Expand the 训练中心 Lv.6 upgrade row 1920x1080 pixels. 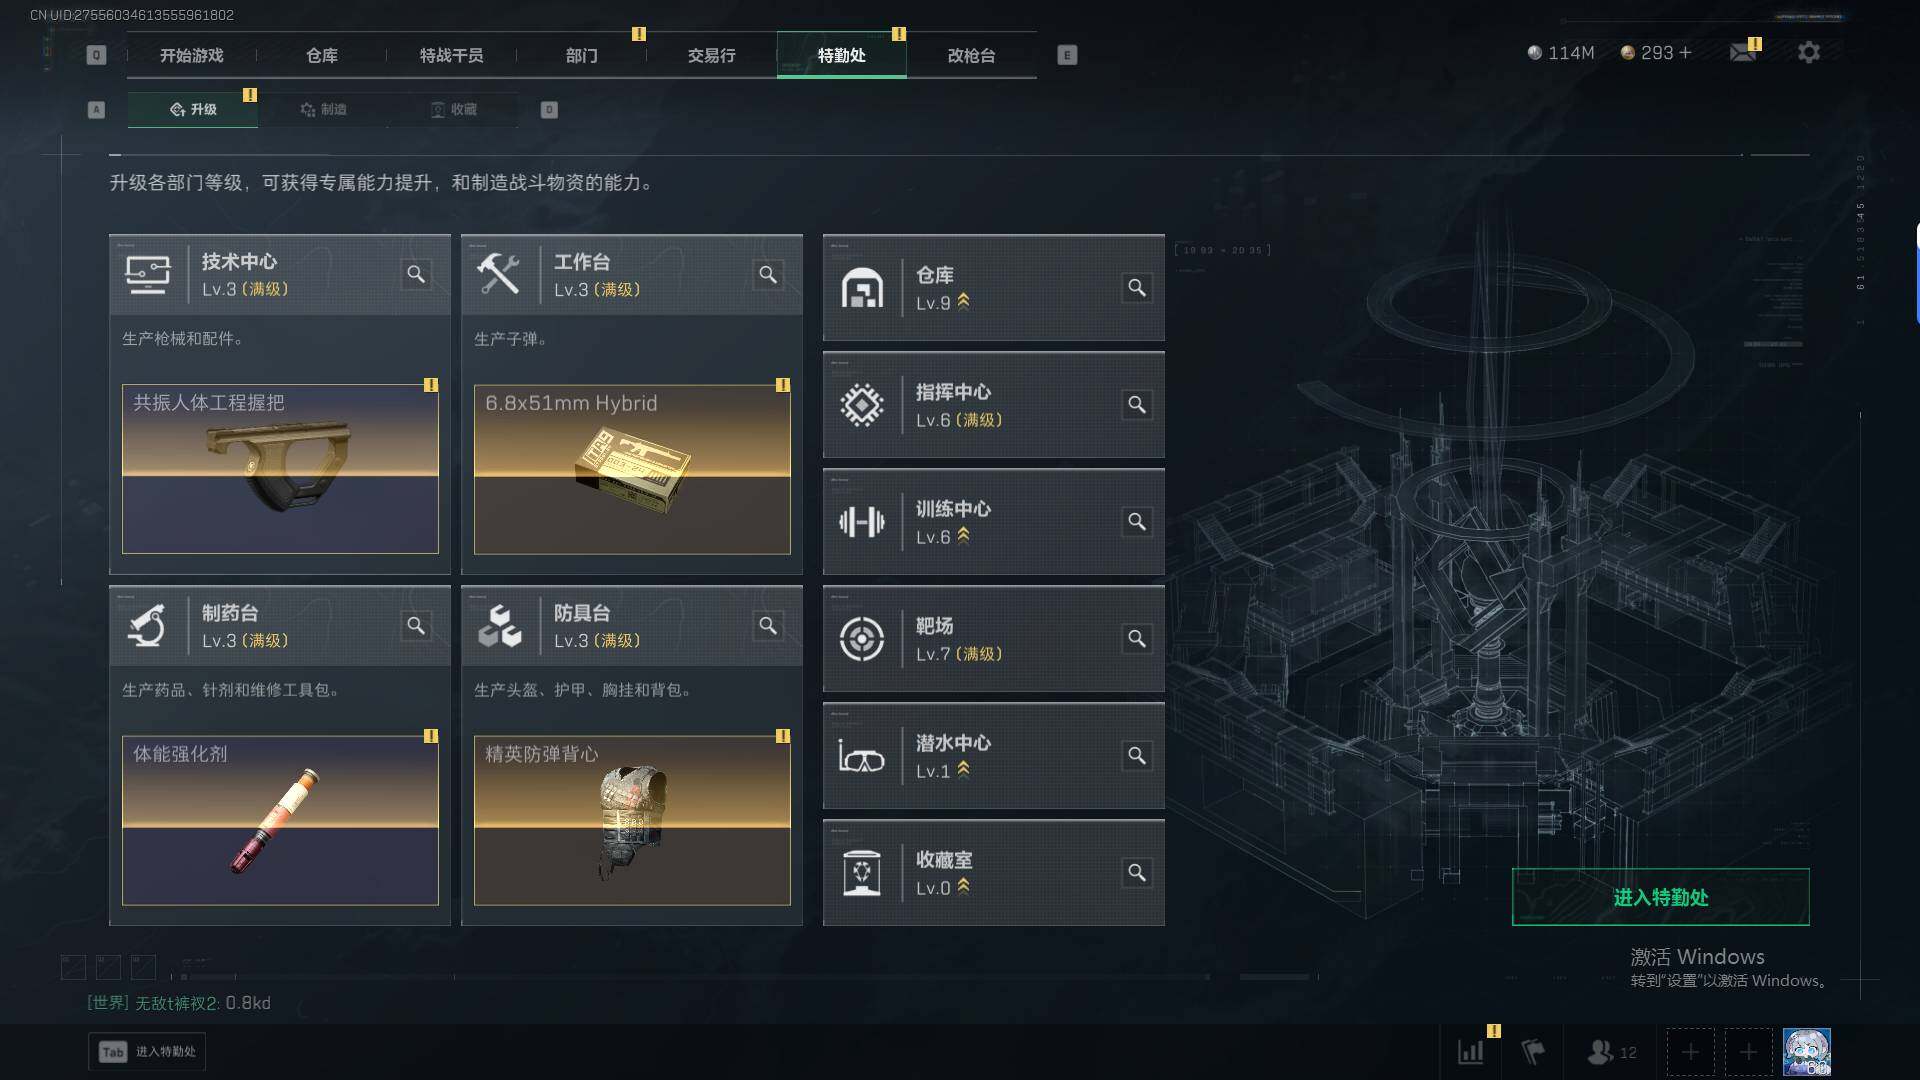[x=993, y=522]
